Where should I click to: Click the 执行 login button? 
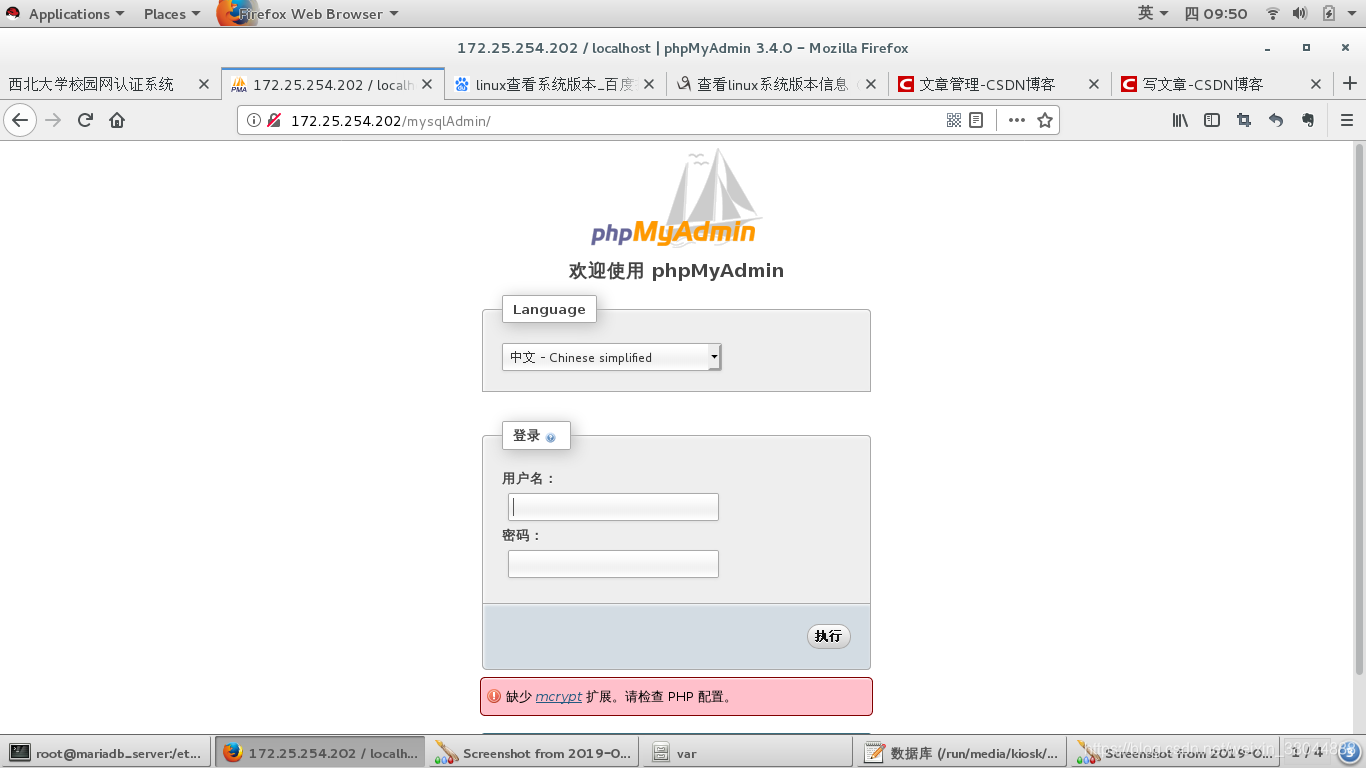click(828, 636)
